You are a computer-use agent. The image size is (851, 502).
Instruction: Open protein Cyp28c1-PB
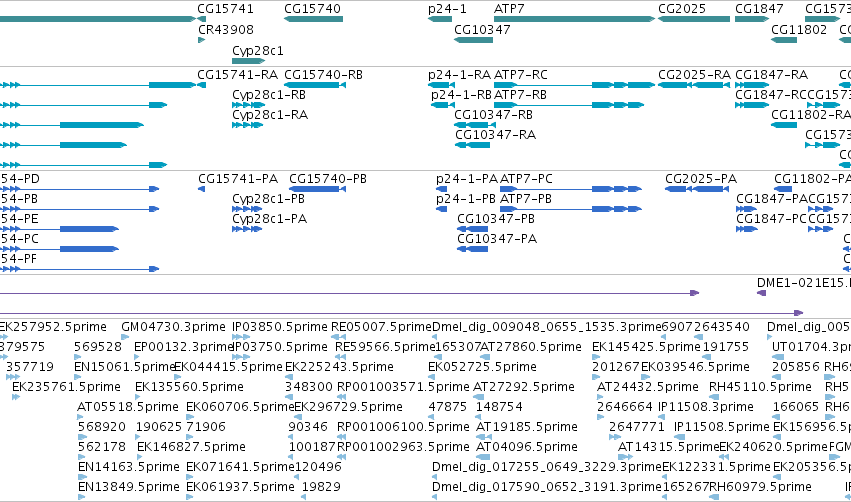click(269, 199)
